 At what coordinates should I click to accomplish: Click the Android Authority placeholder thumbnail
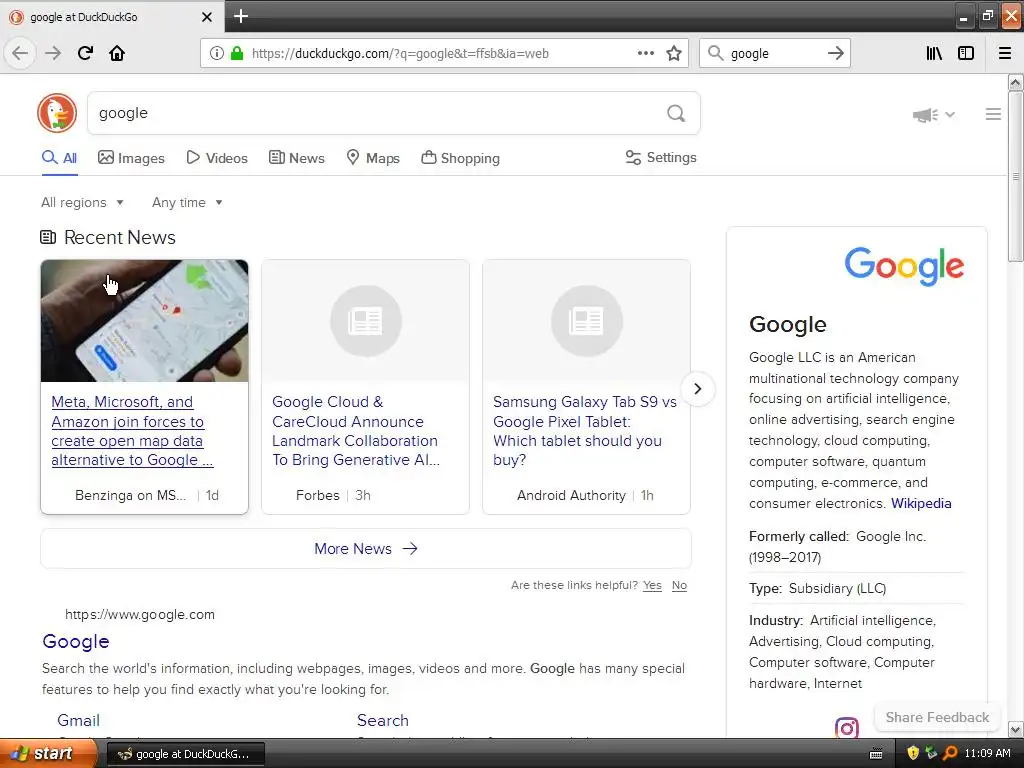586,321
